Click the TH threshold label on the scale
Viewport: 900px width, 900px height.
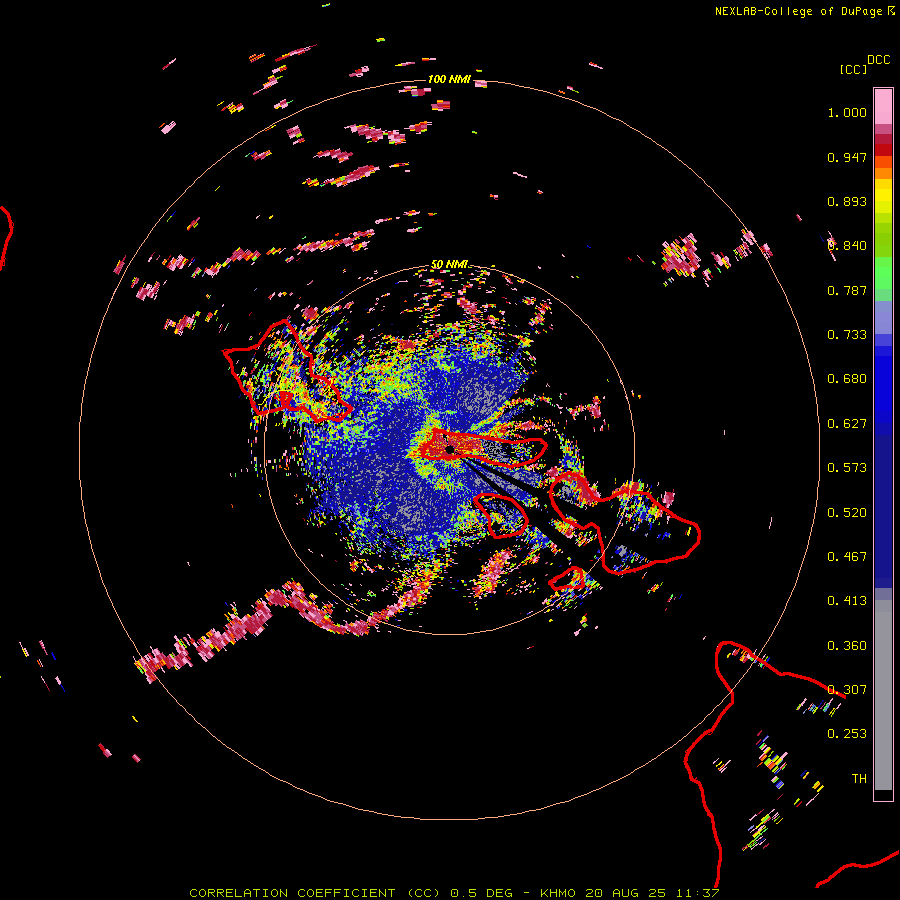859,779
